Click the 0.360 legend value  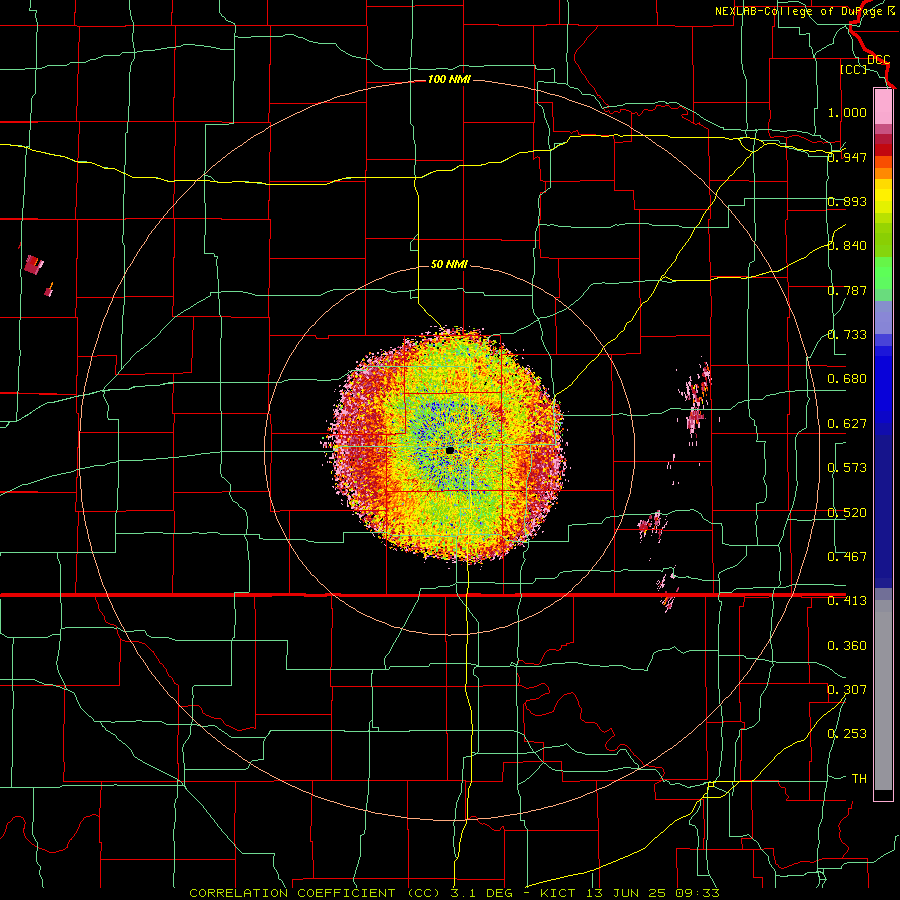point(847,646)
